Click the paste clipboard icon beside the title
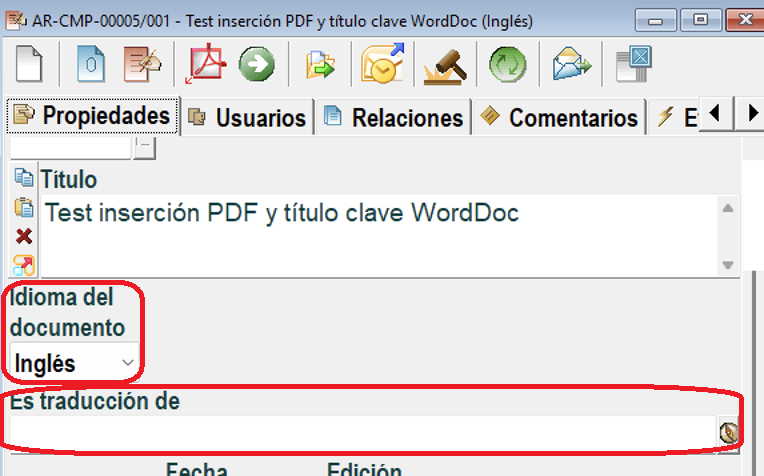Image resolution: width=764 pixels, height=476 pixels. 23,207
